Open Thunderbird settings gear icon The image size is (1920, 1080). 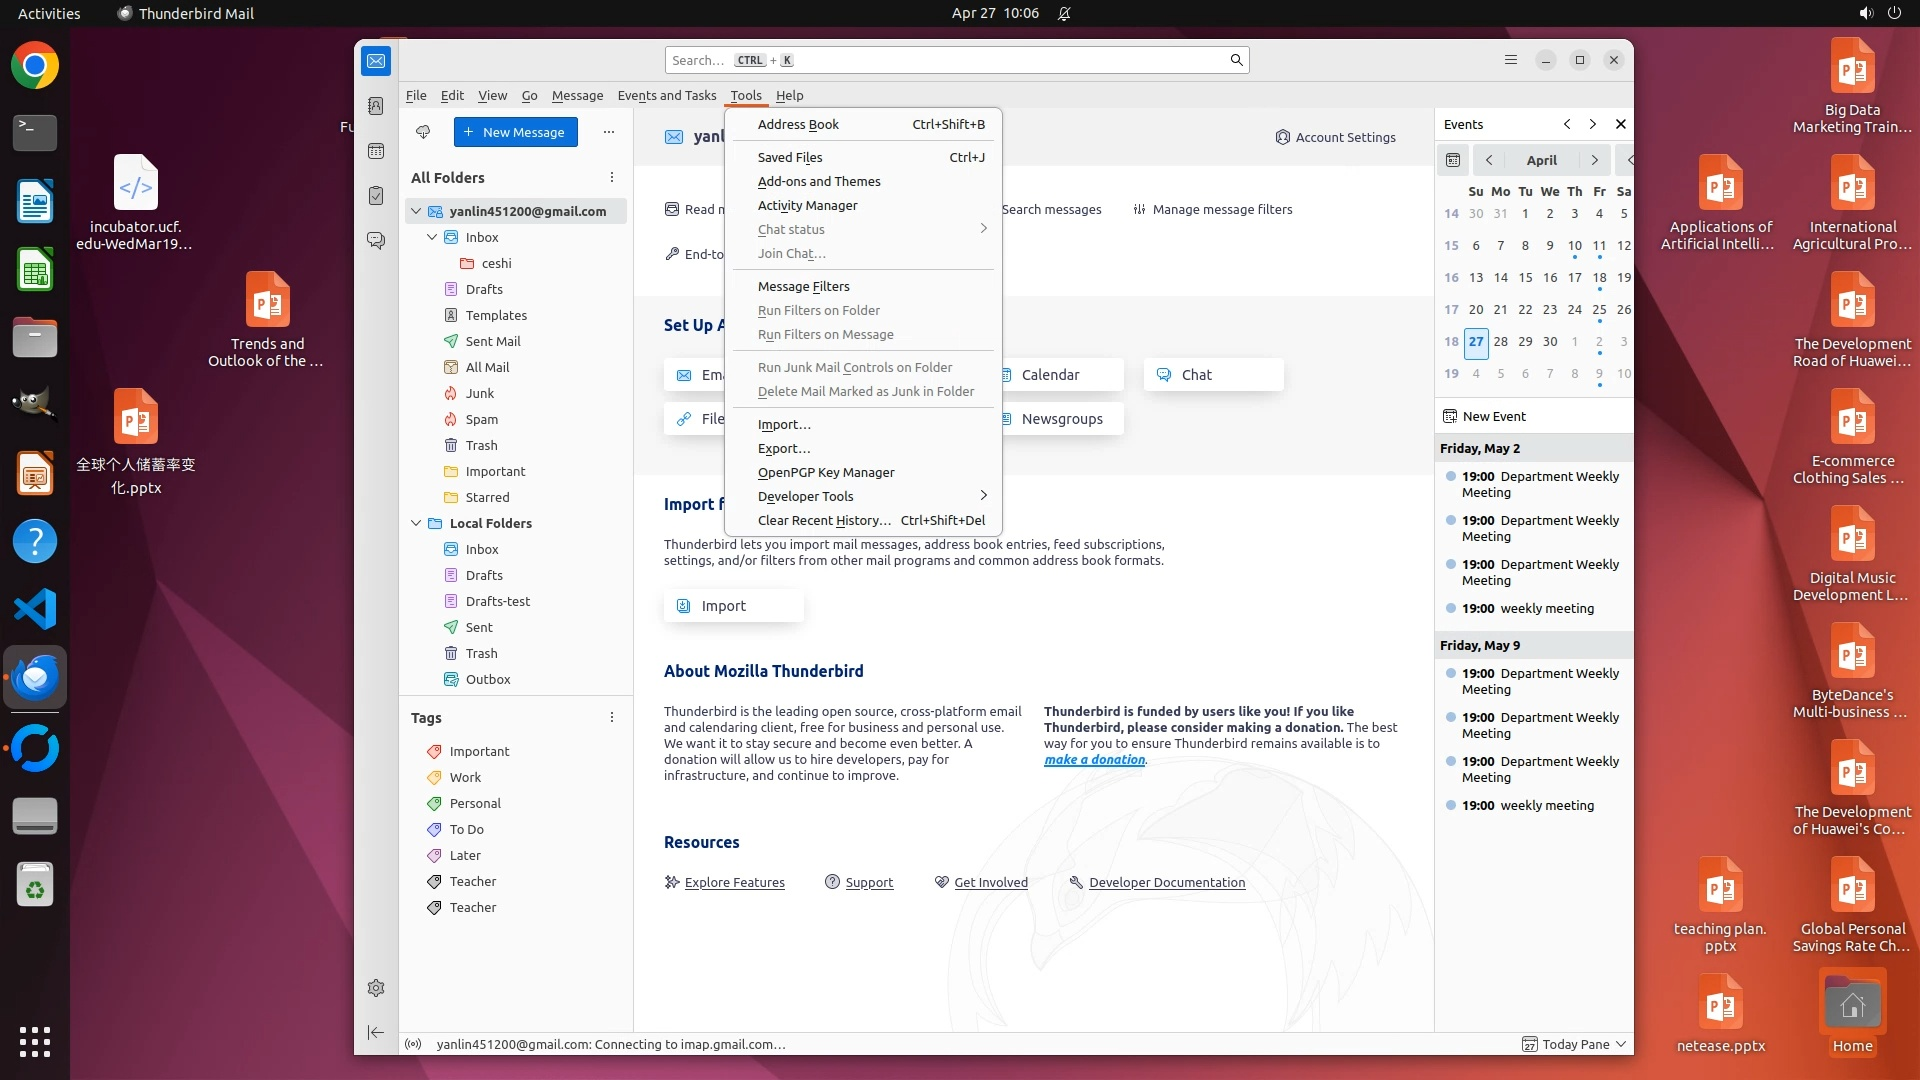click(x=376, y=988)
